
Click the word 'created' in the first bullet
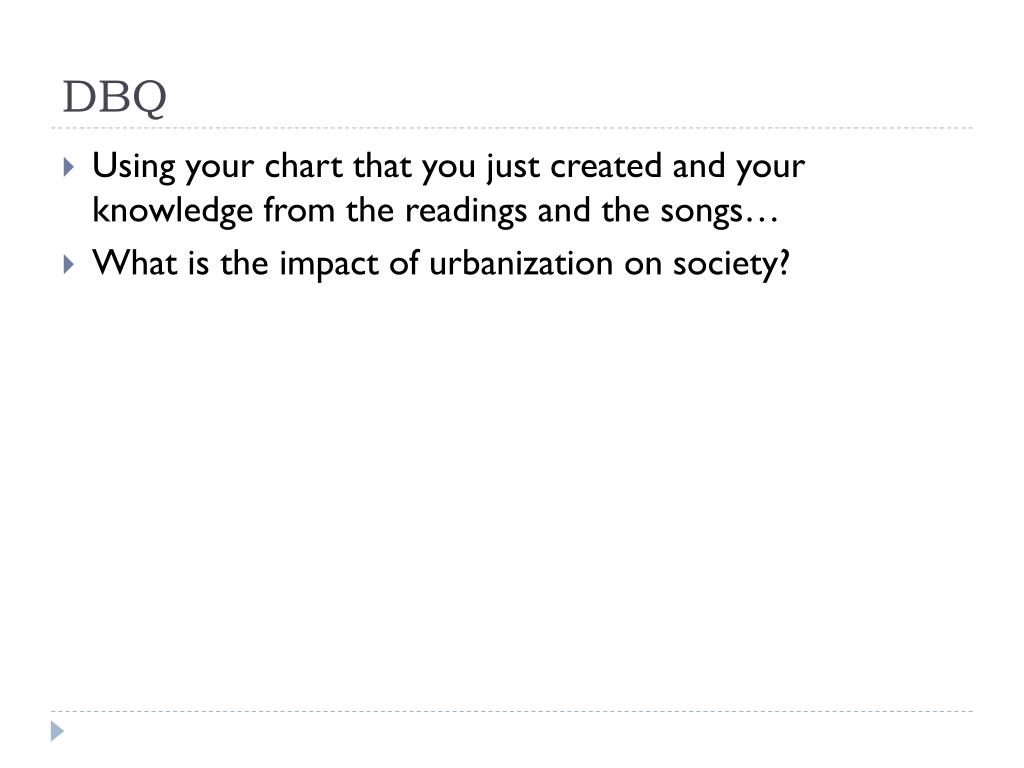click(x=606, y=166)
